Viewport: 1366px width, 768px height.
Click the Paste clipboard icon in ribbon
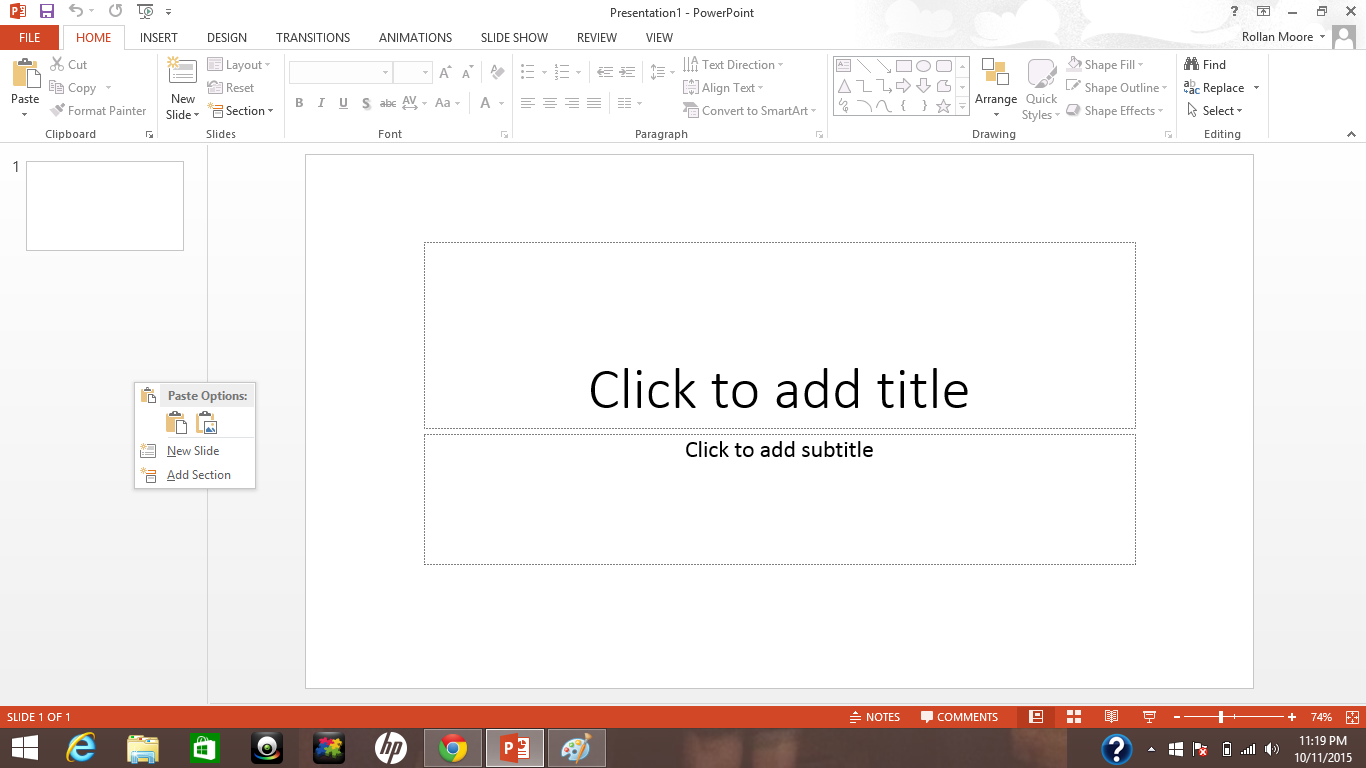(x=25, y=75)
